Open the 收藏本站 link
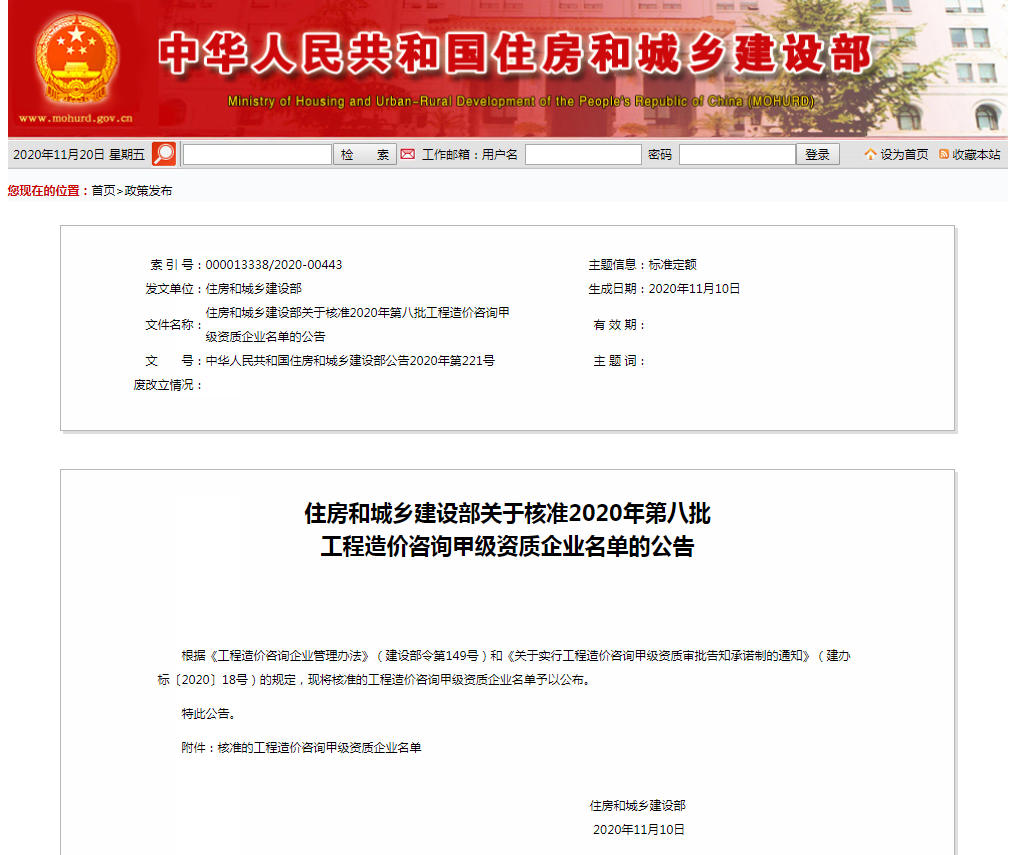Image resolution: width=1024 pixels, height=855 pixels. click(976, 155)
